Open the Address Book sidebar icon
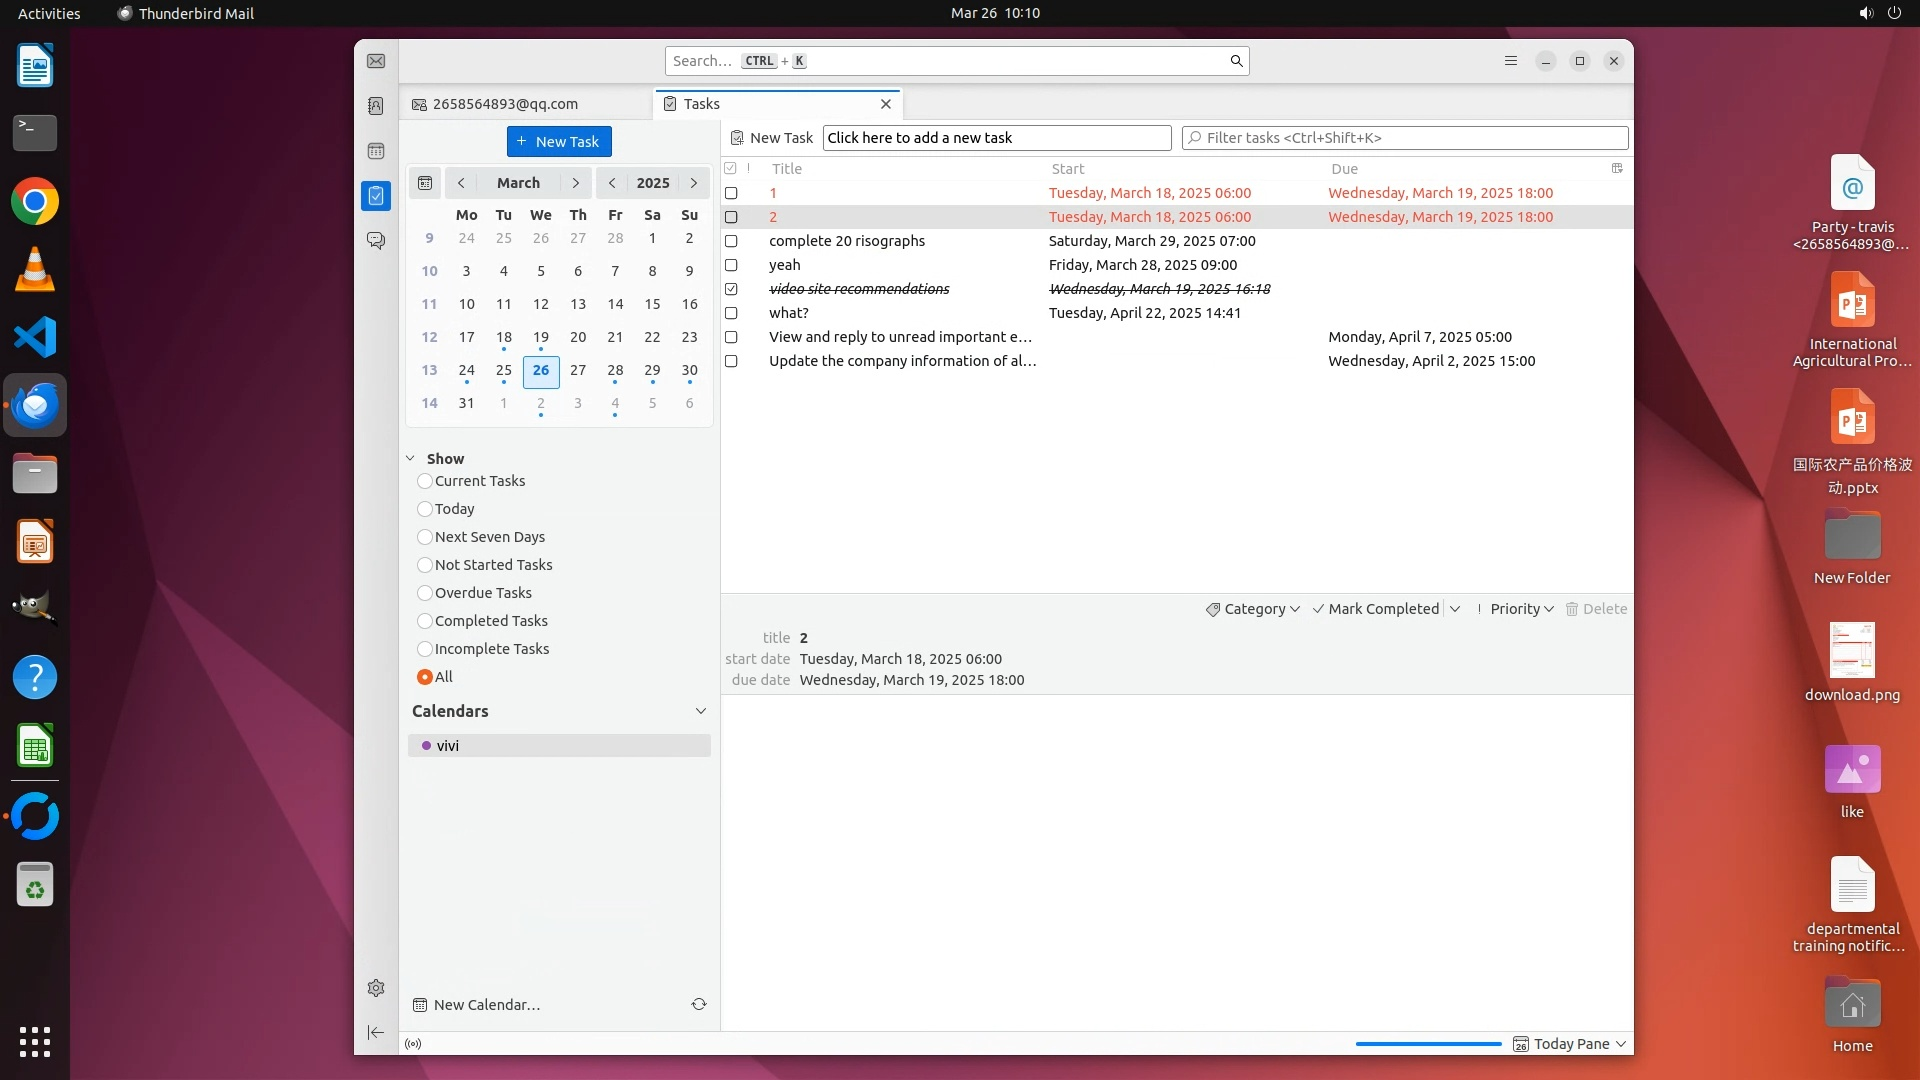This screenshot has width=1920, height=1080. click(376, 106)
